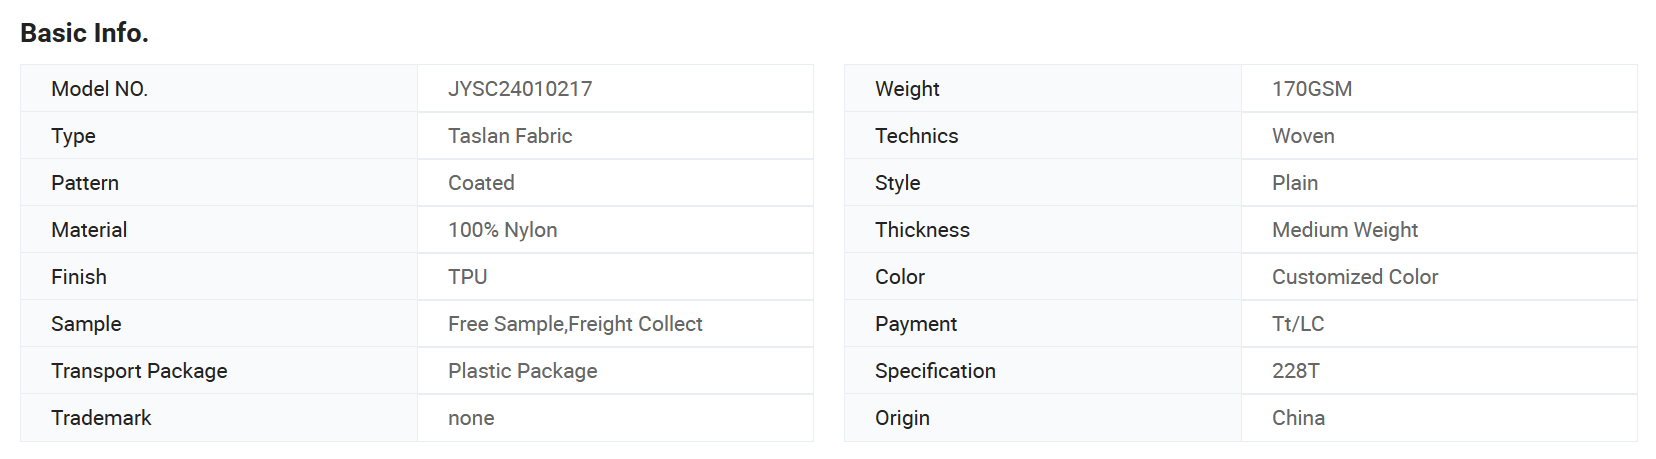Click the Basic Info. heading

[84, 33]
